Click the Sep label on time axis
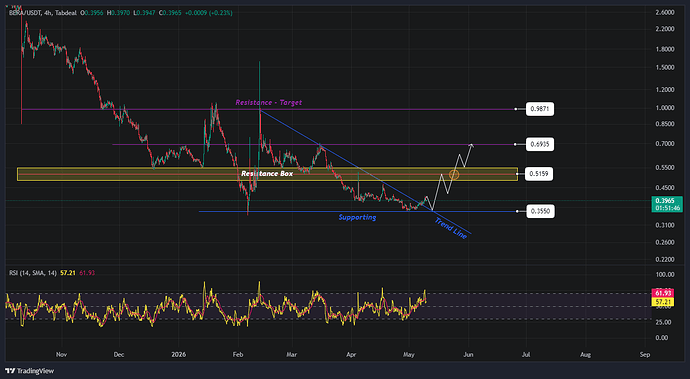This screenshot has height=379, width=690. [645, 354]
